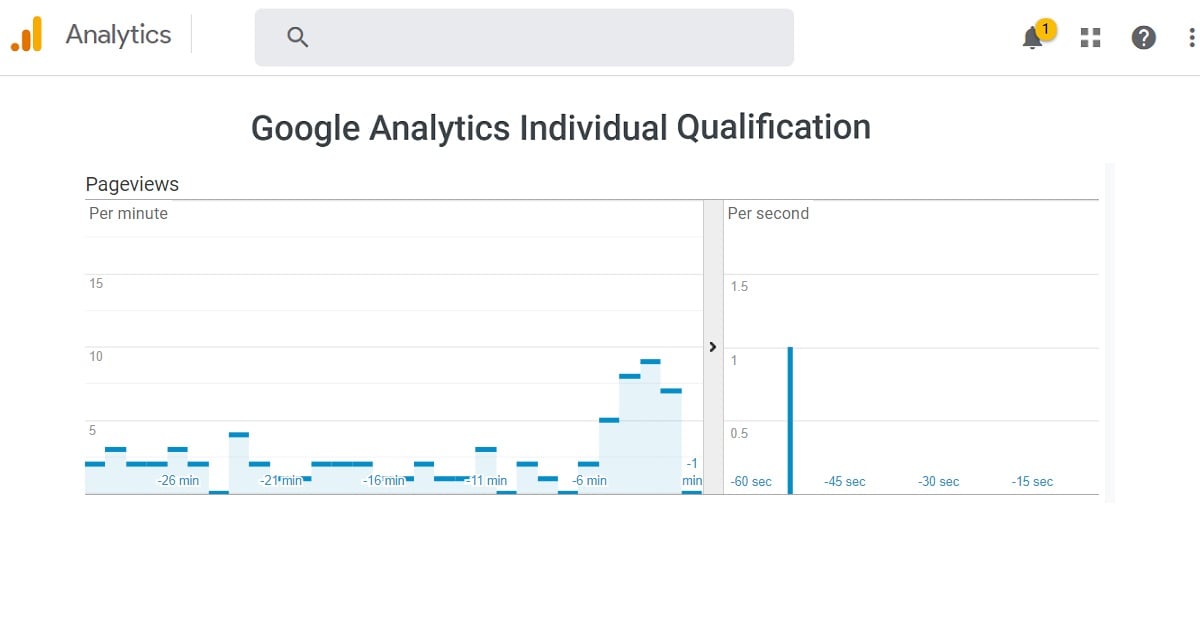This screenshot has height=628, width=1200.
Task: Open the Google apps grid icon
Action: pyautogui.click(x=1091, y=38)
